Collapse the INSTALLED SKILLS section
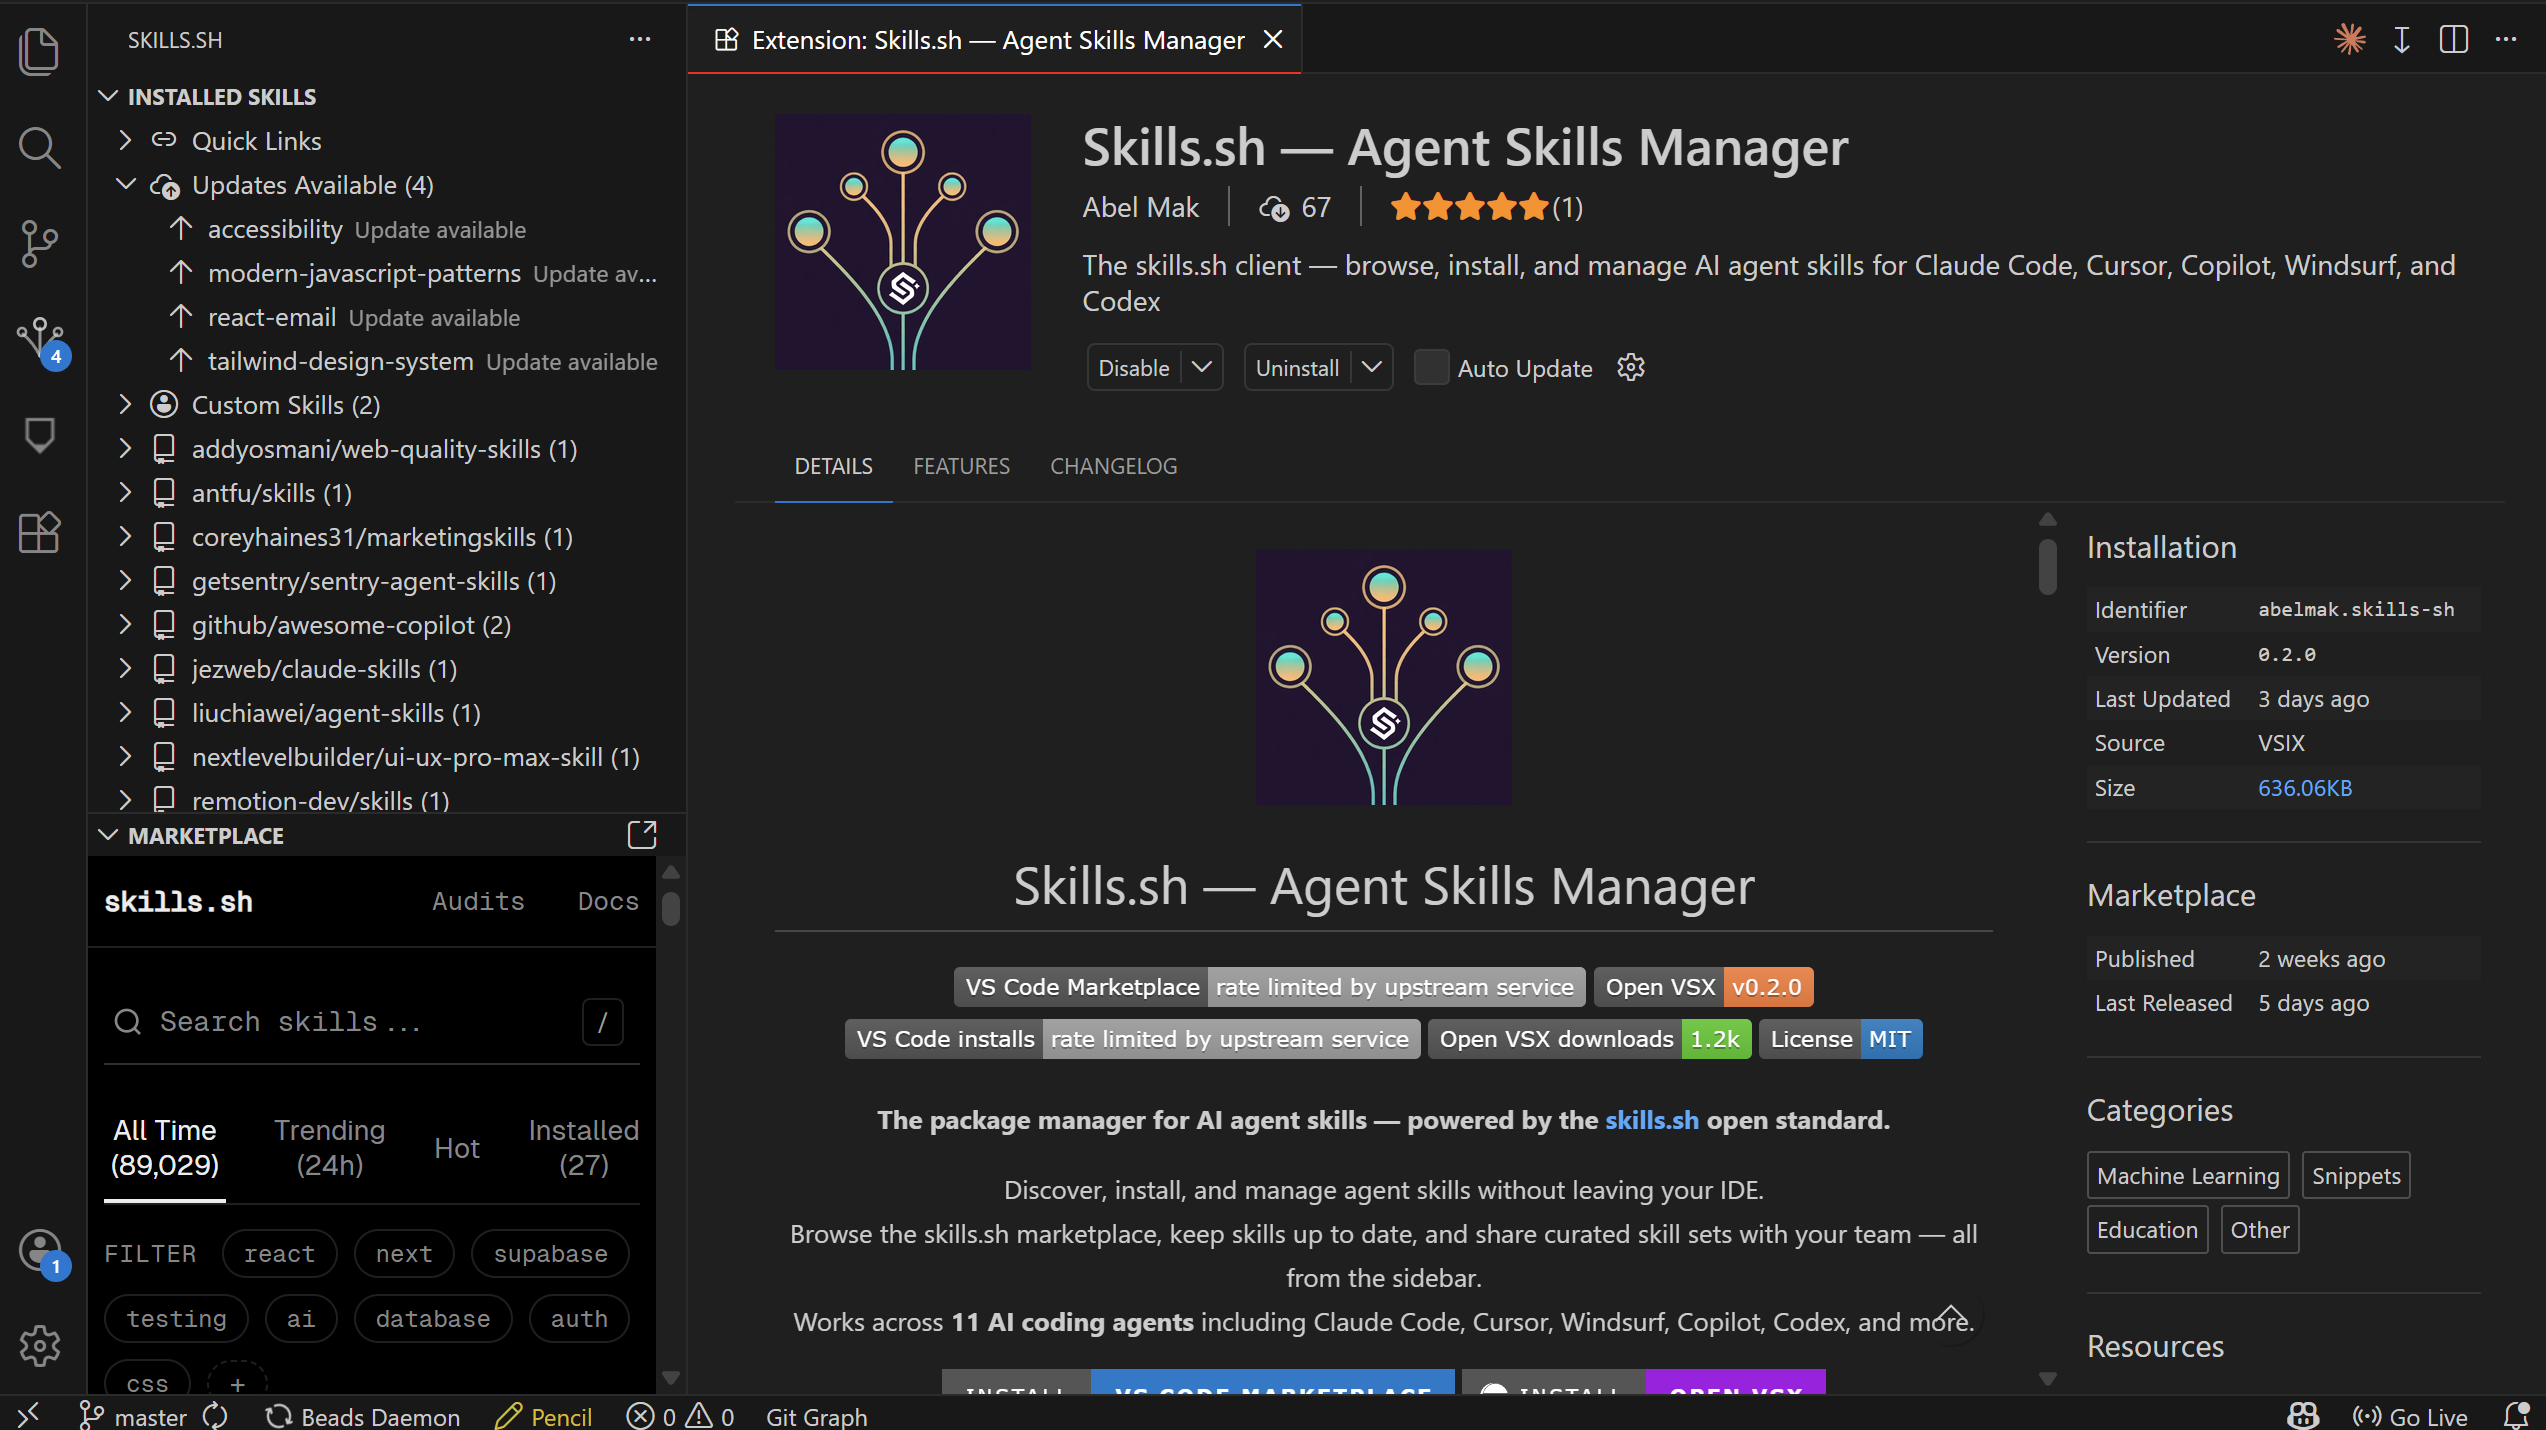 108,96
